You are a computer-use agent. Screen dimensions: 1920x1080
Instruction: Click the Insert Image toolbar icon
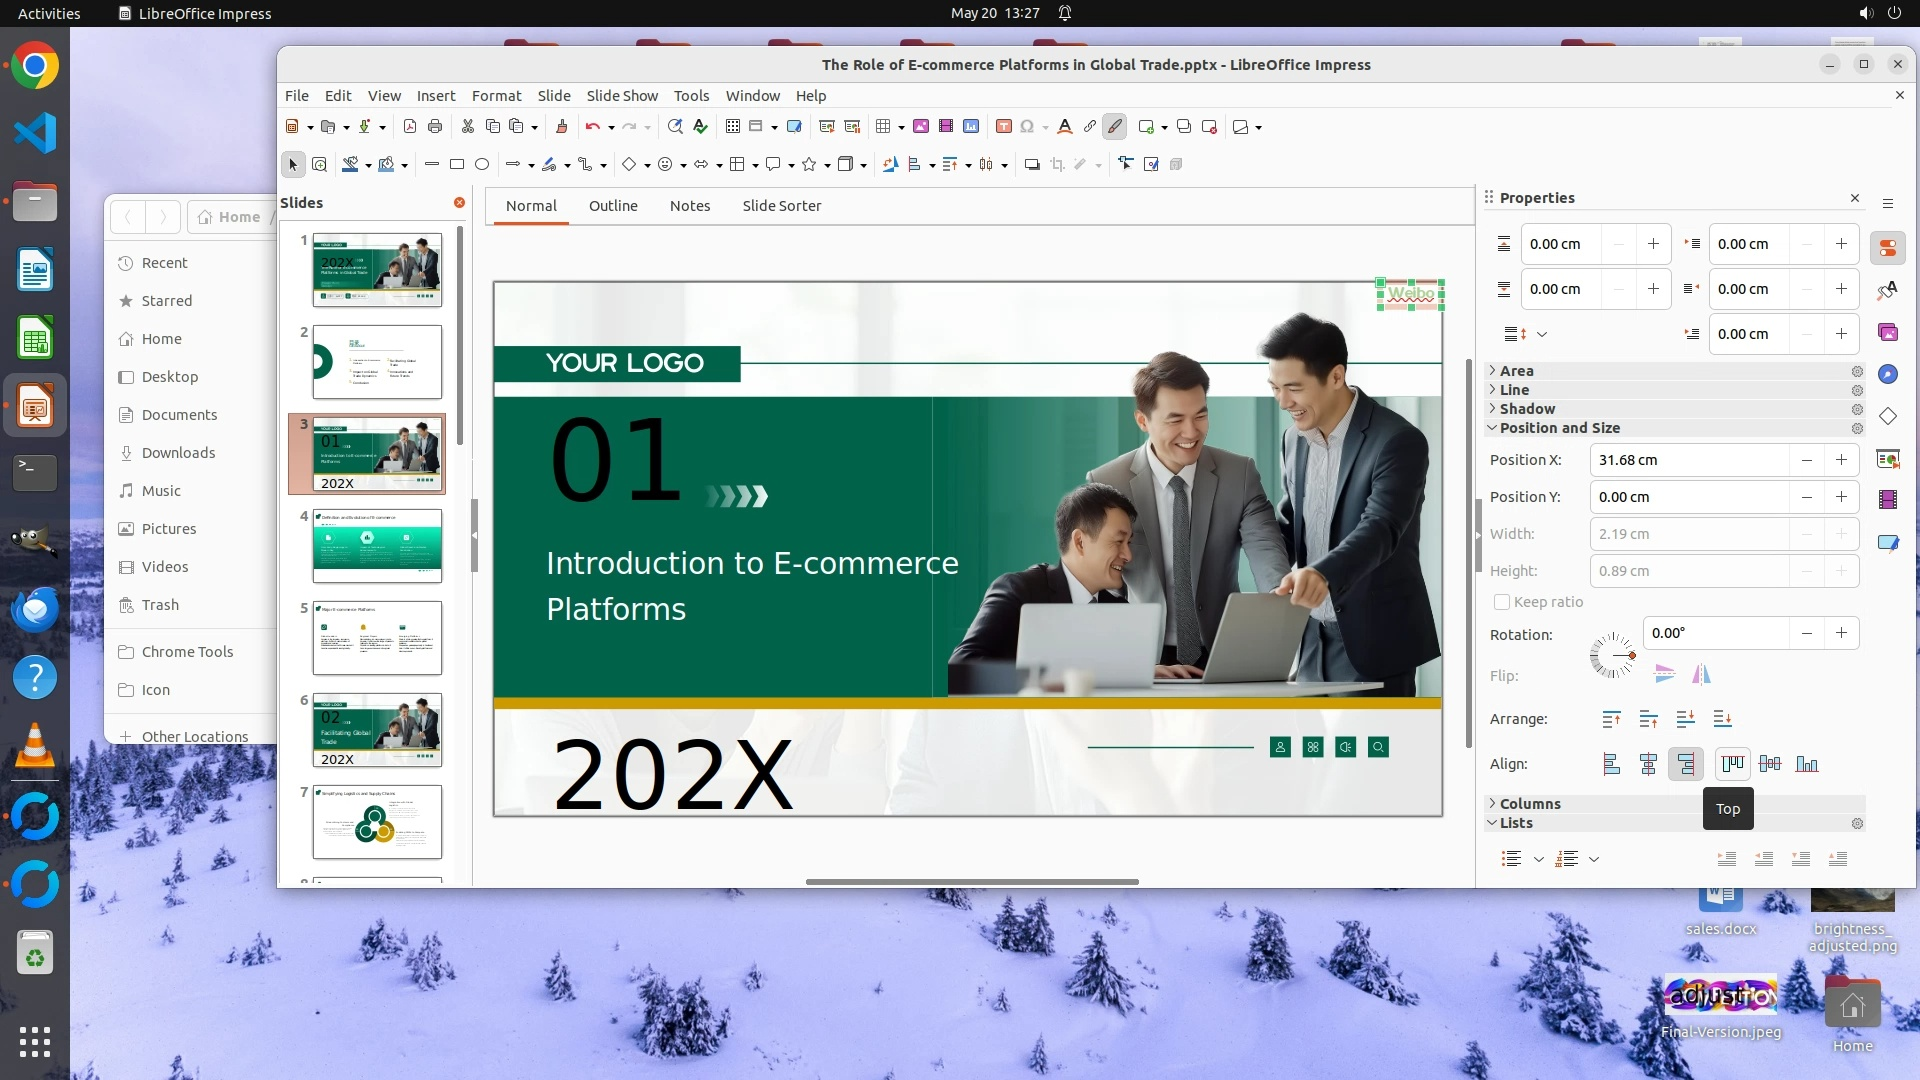click(x=921, y=126)
